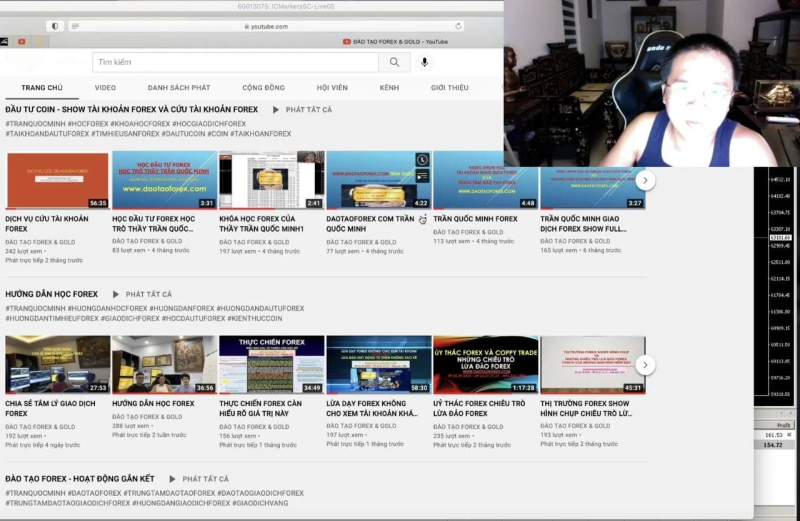This screenshot has width=800, height=521.
Task: Click PHÁT TẤT CẢ for Hoạt Động Gắn Kết
Action: 206,479
